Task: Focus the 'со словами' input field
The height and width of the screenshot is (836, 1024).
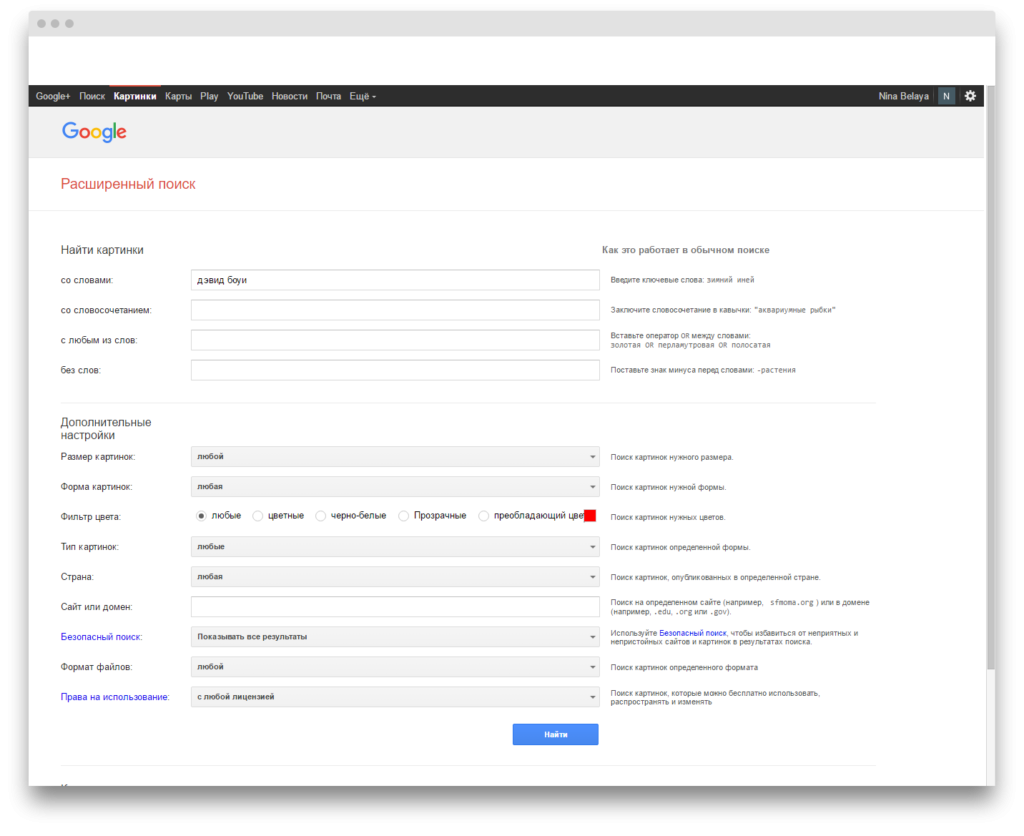Action: (x=395, y=280)
